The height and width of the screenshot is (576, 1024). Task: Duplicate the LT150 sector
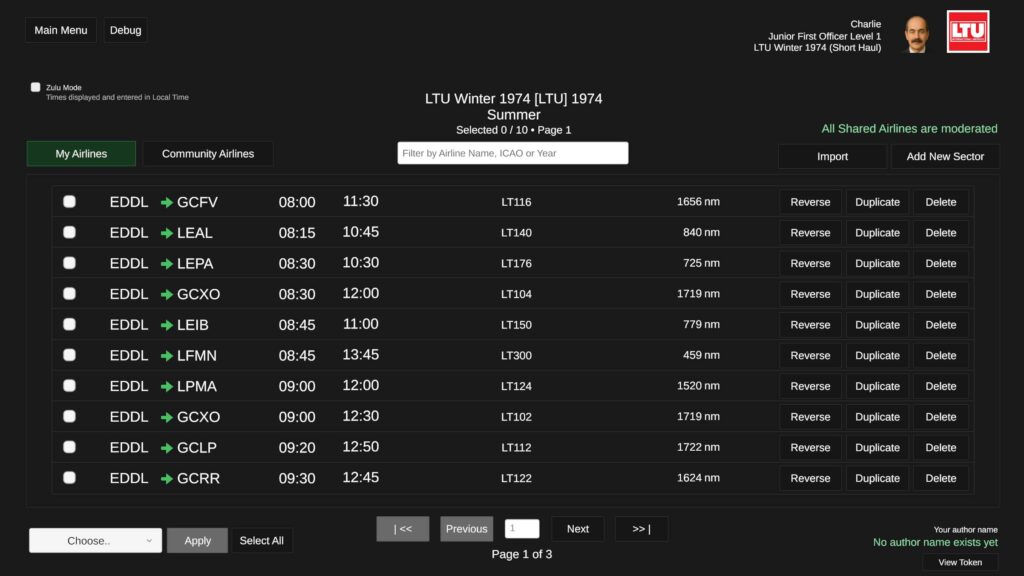pos(877,325)
